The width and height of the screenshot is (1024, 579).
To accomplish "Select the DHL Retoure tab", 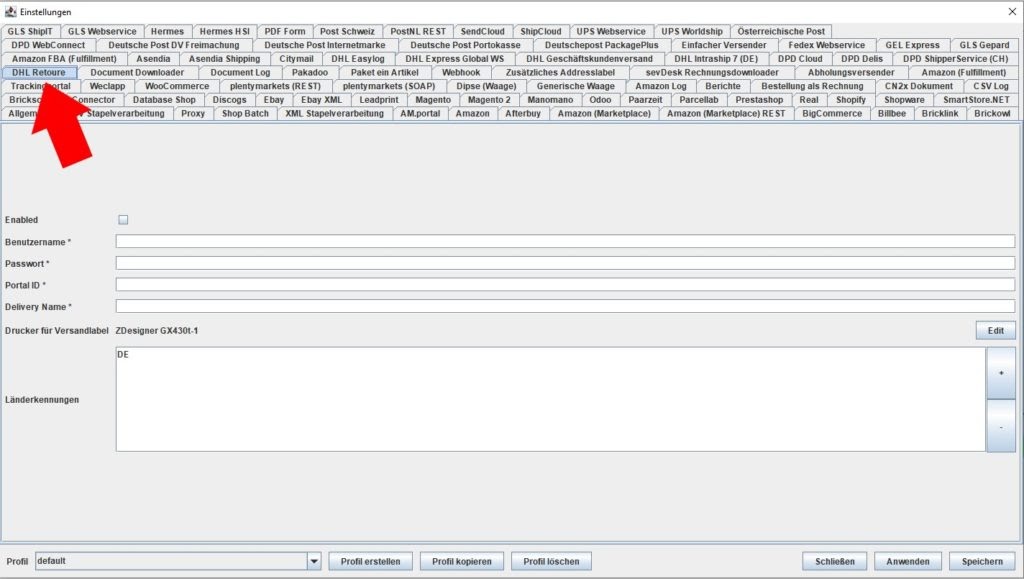I will (x=39, y=72).
